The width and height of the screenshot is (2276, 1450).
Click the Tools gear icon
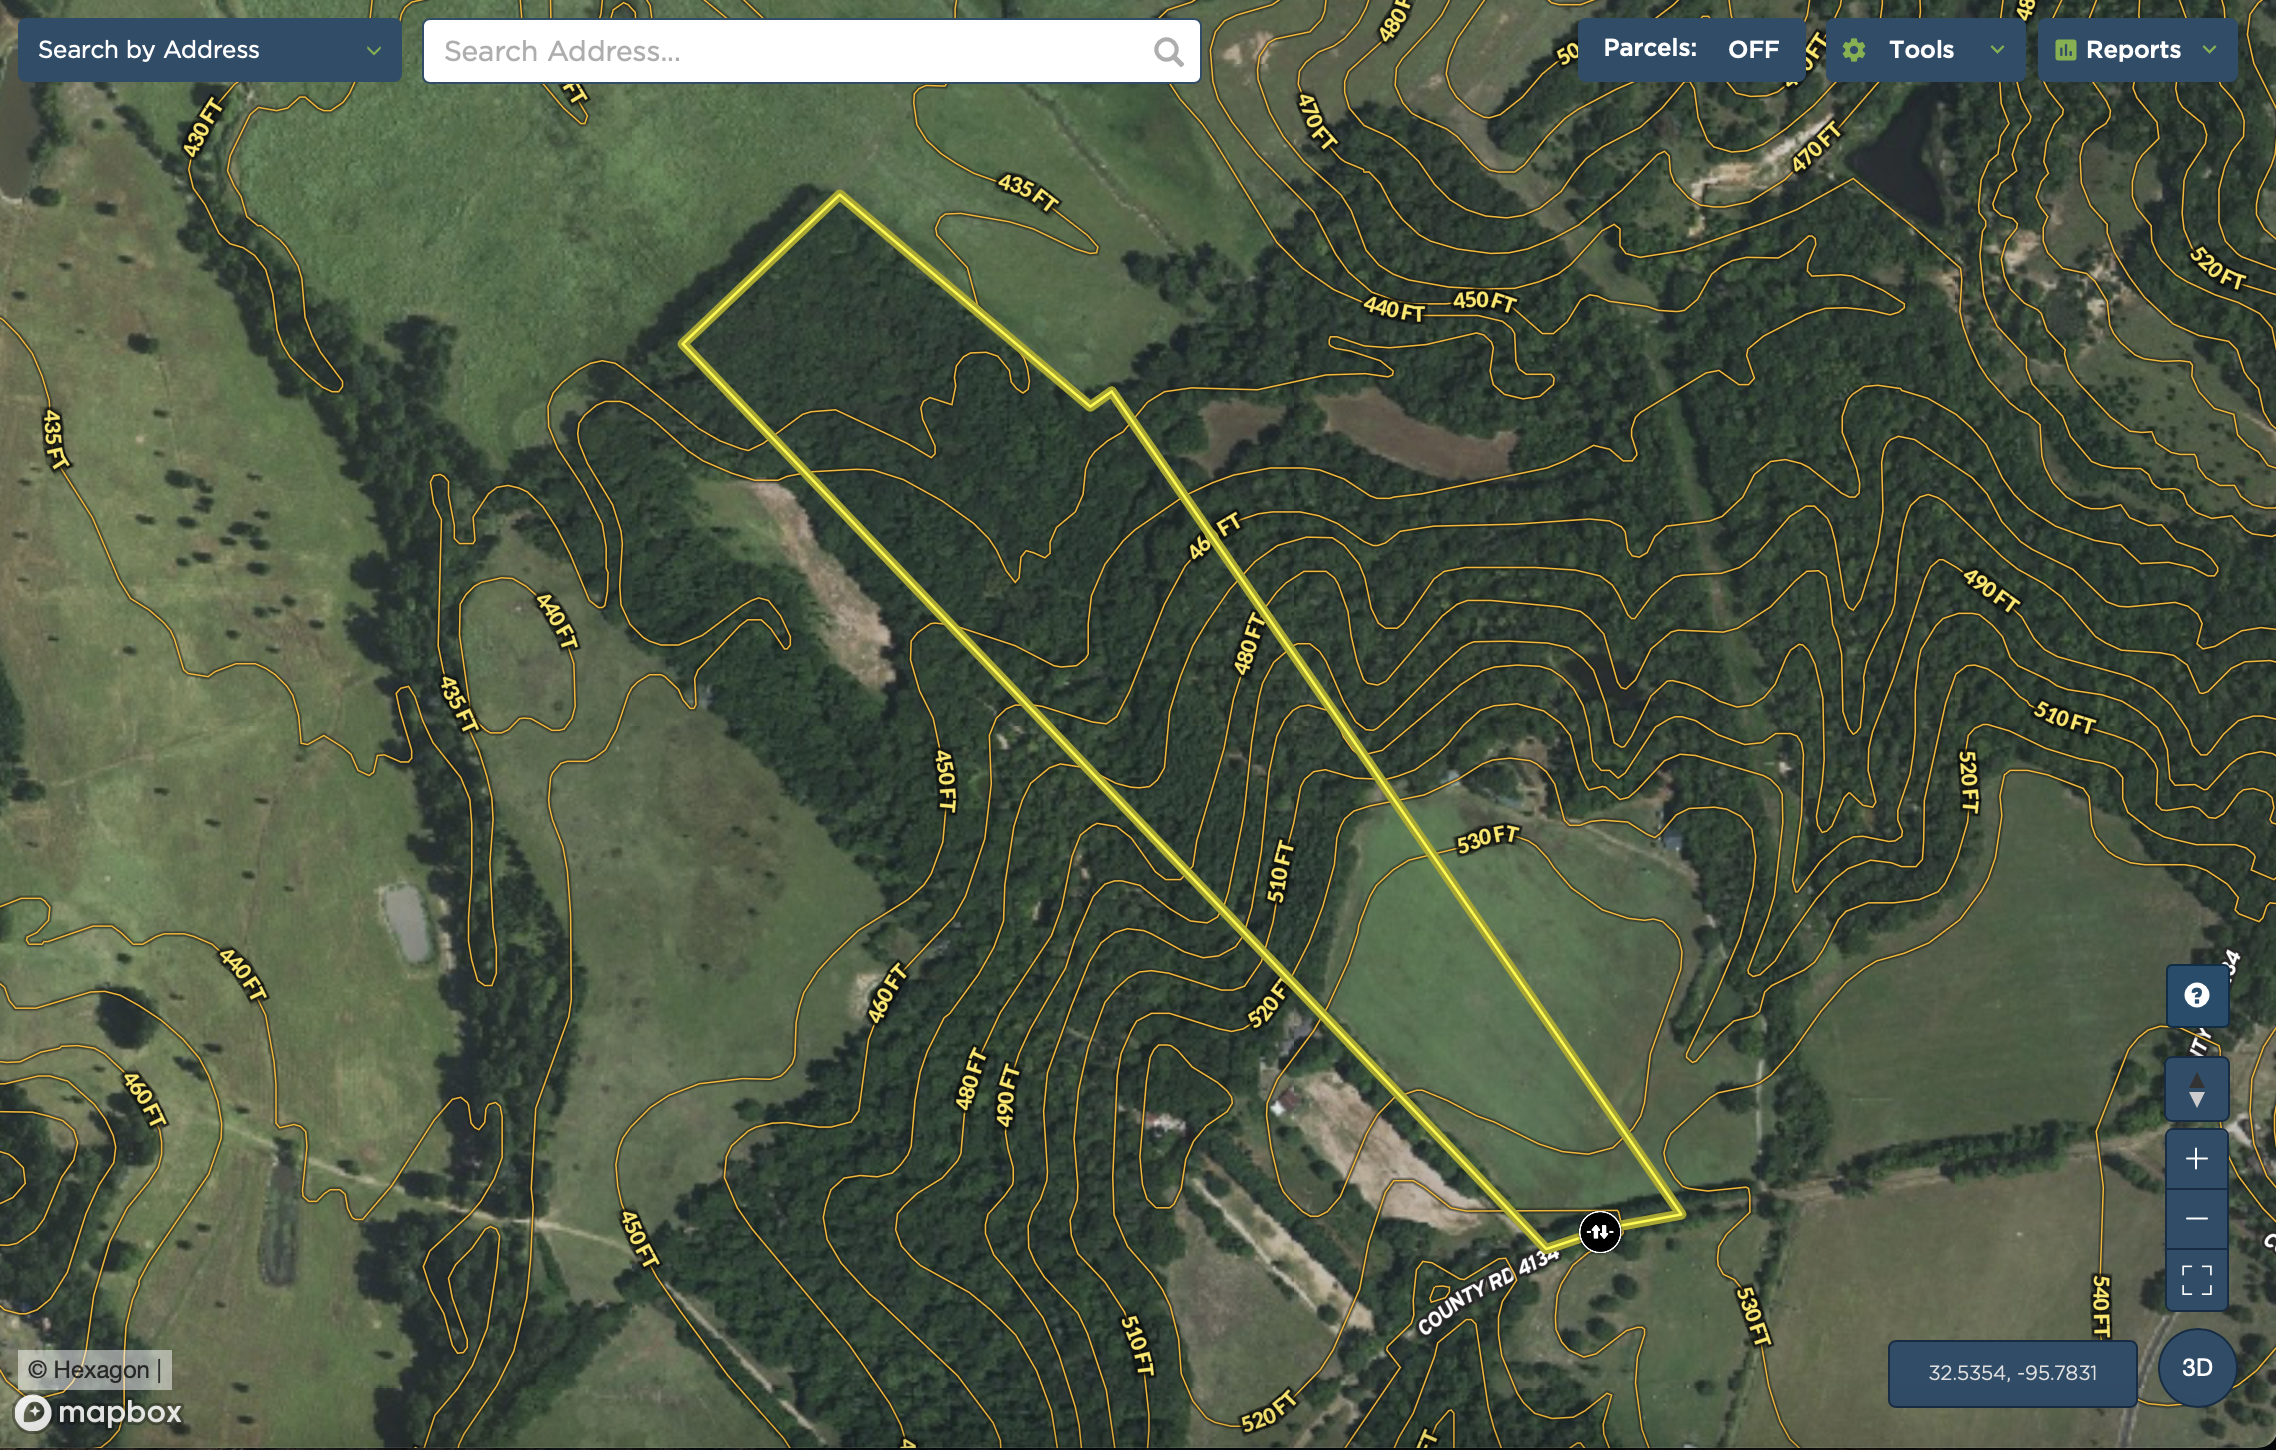(1854, 50)
